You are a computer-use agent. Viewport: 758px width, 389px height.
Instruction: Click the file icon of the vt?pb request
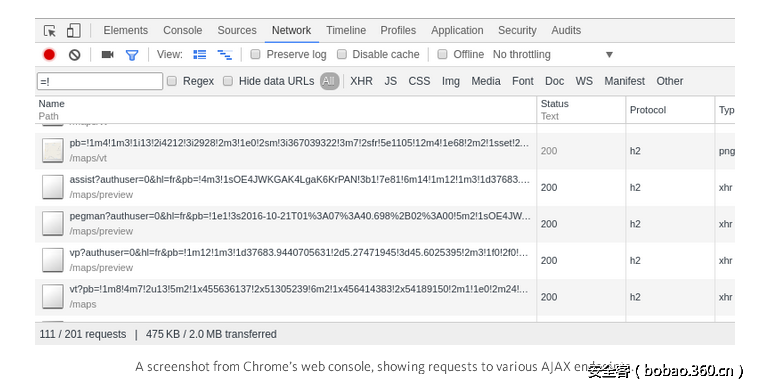tap(52, 297)
